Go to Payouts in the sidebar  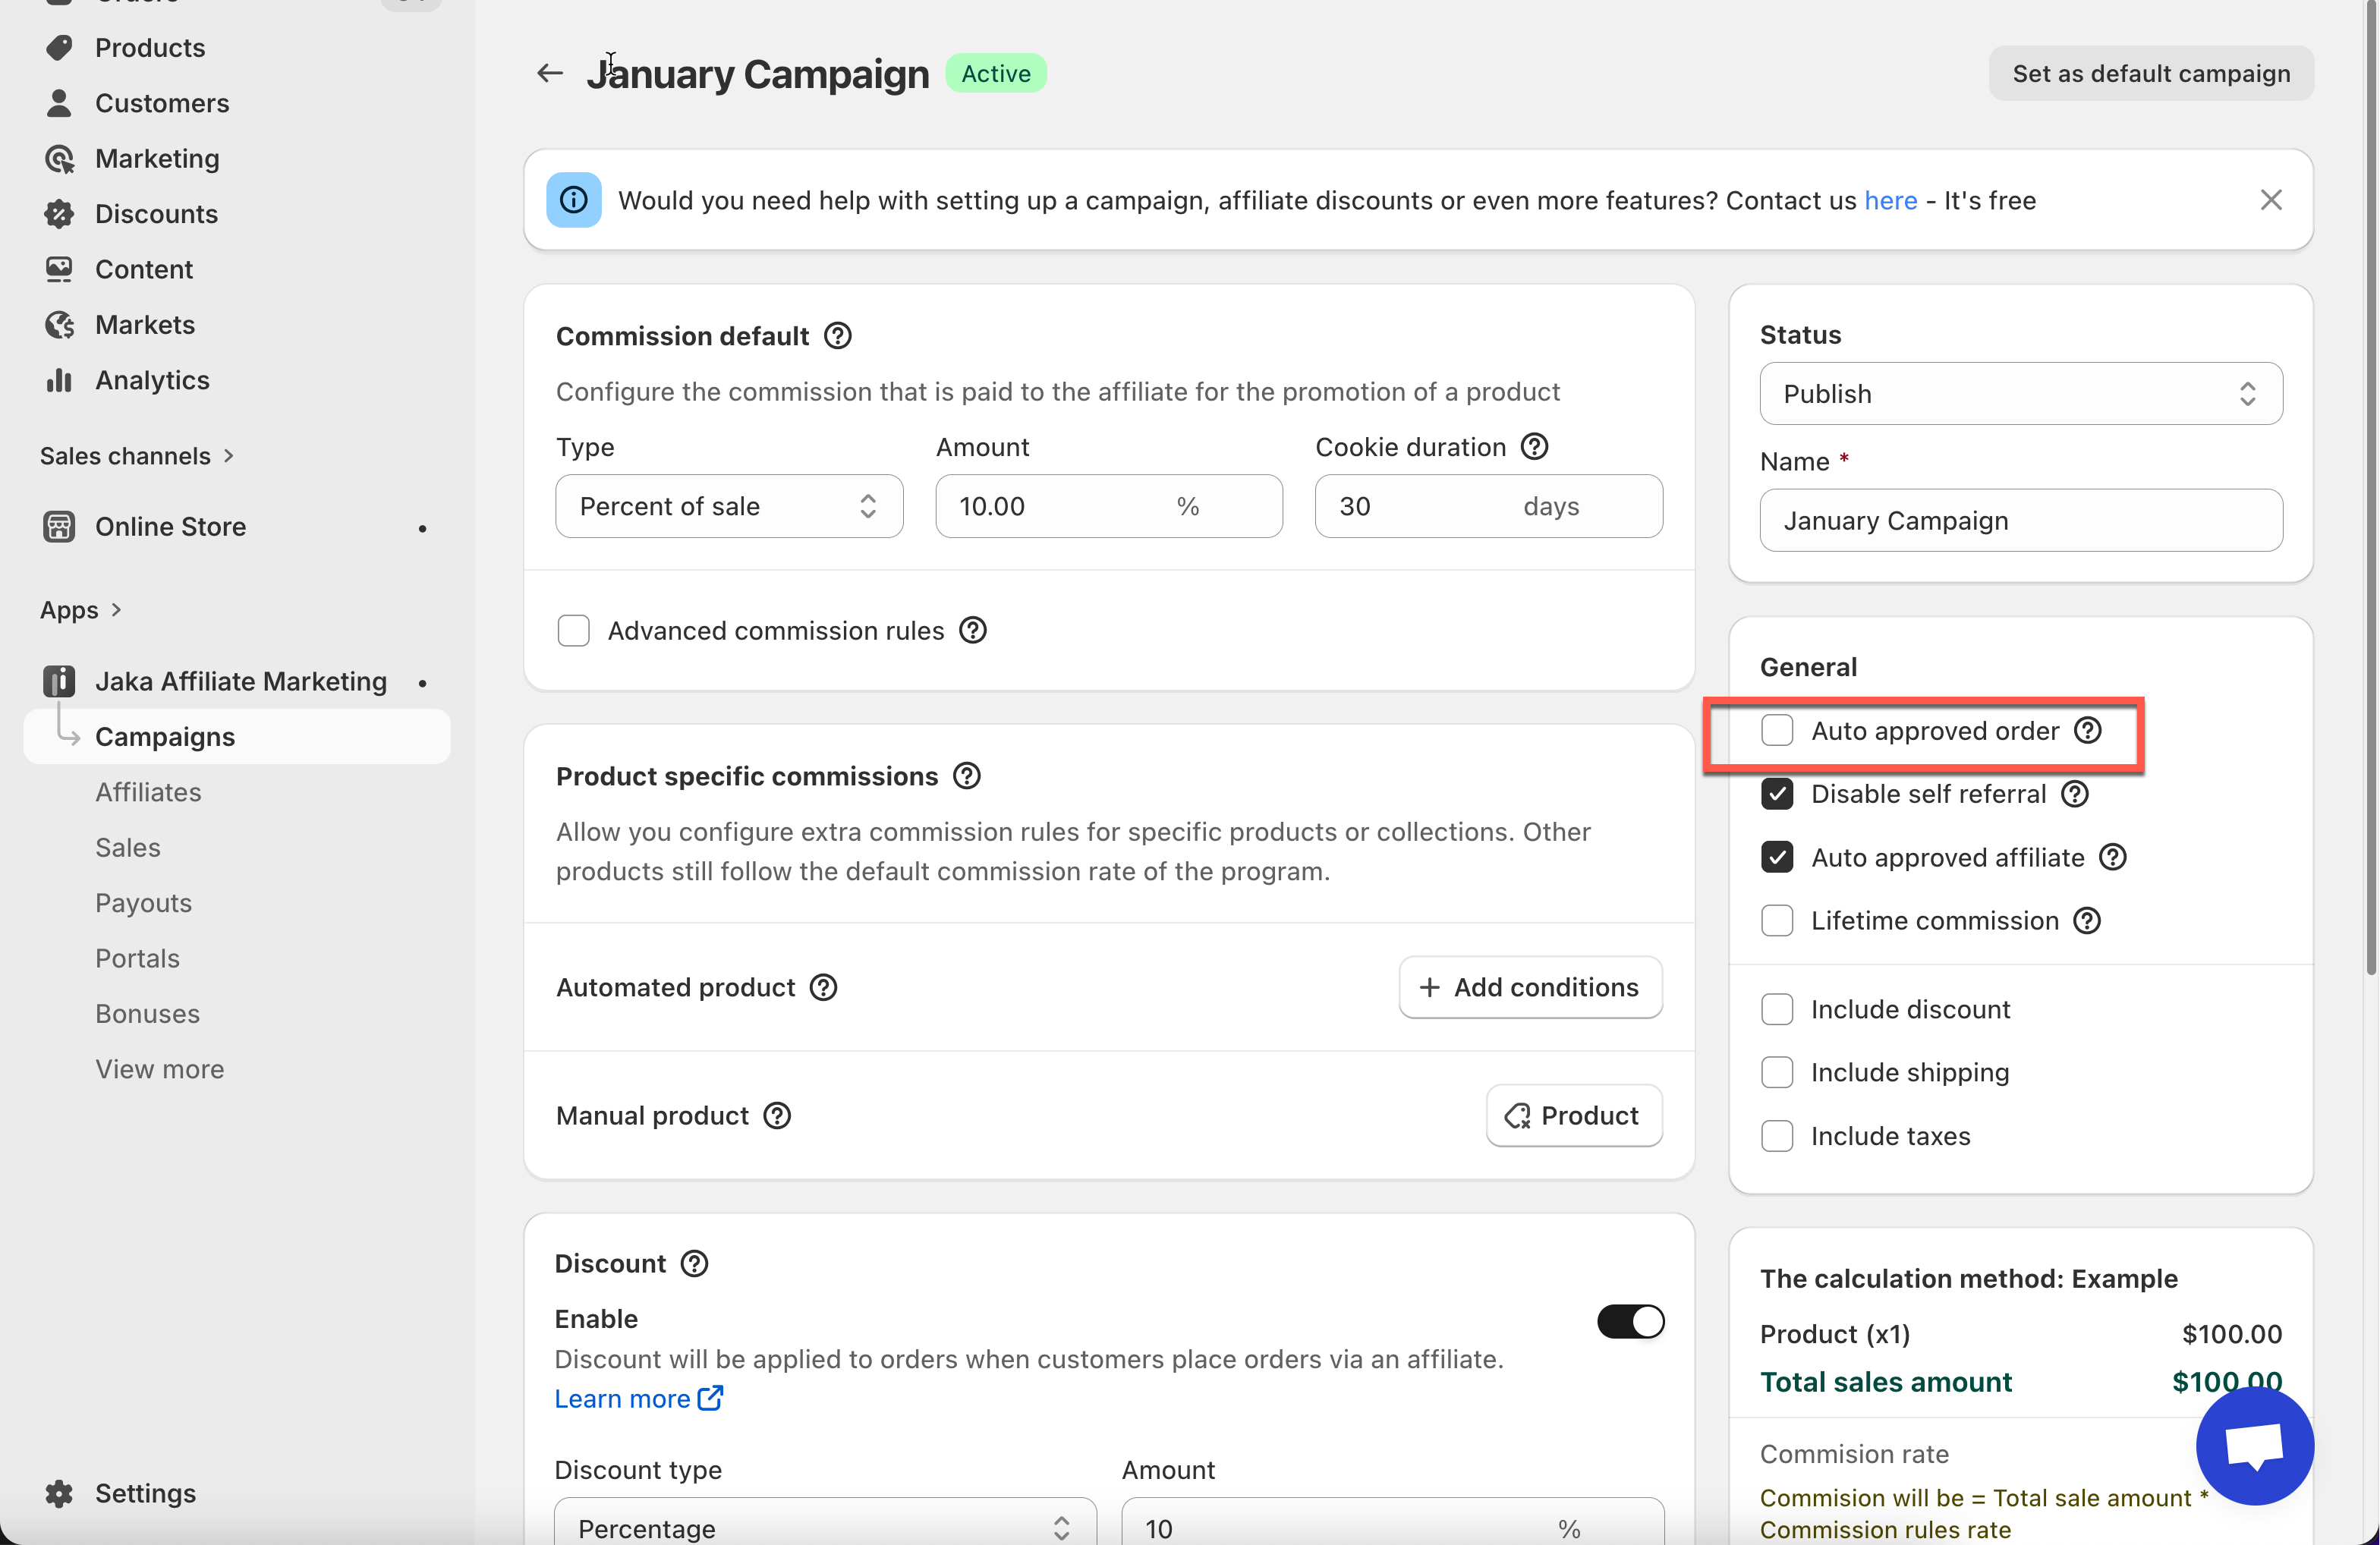[143, 903]
